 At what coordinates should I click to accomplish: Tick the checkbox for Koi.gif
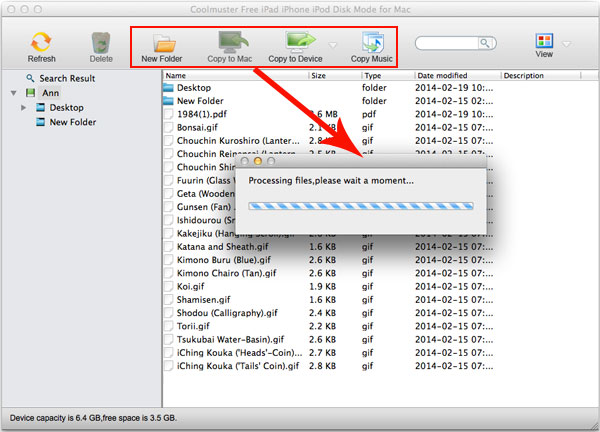click(x=168, y=286)
